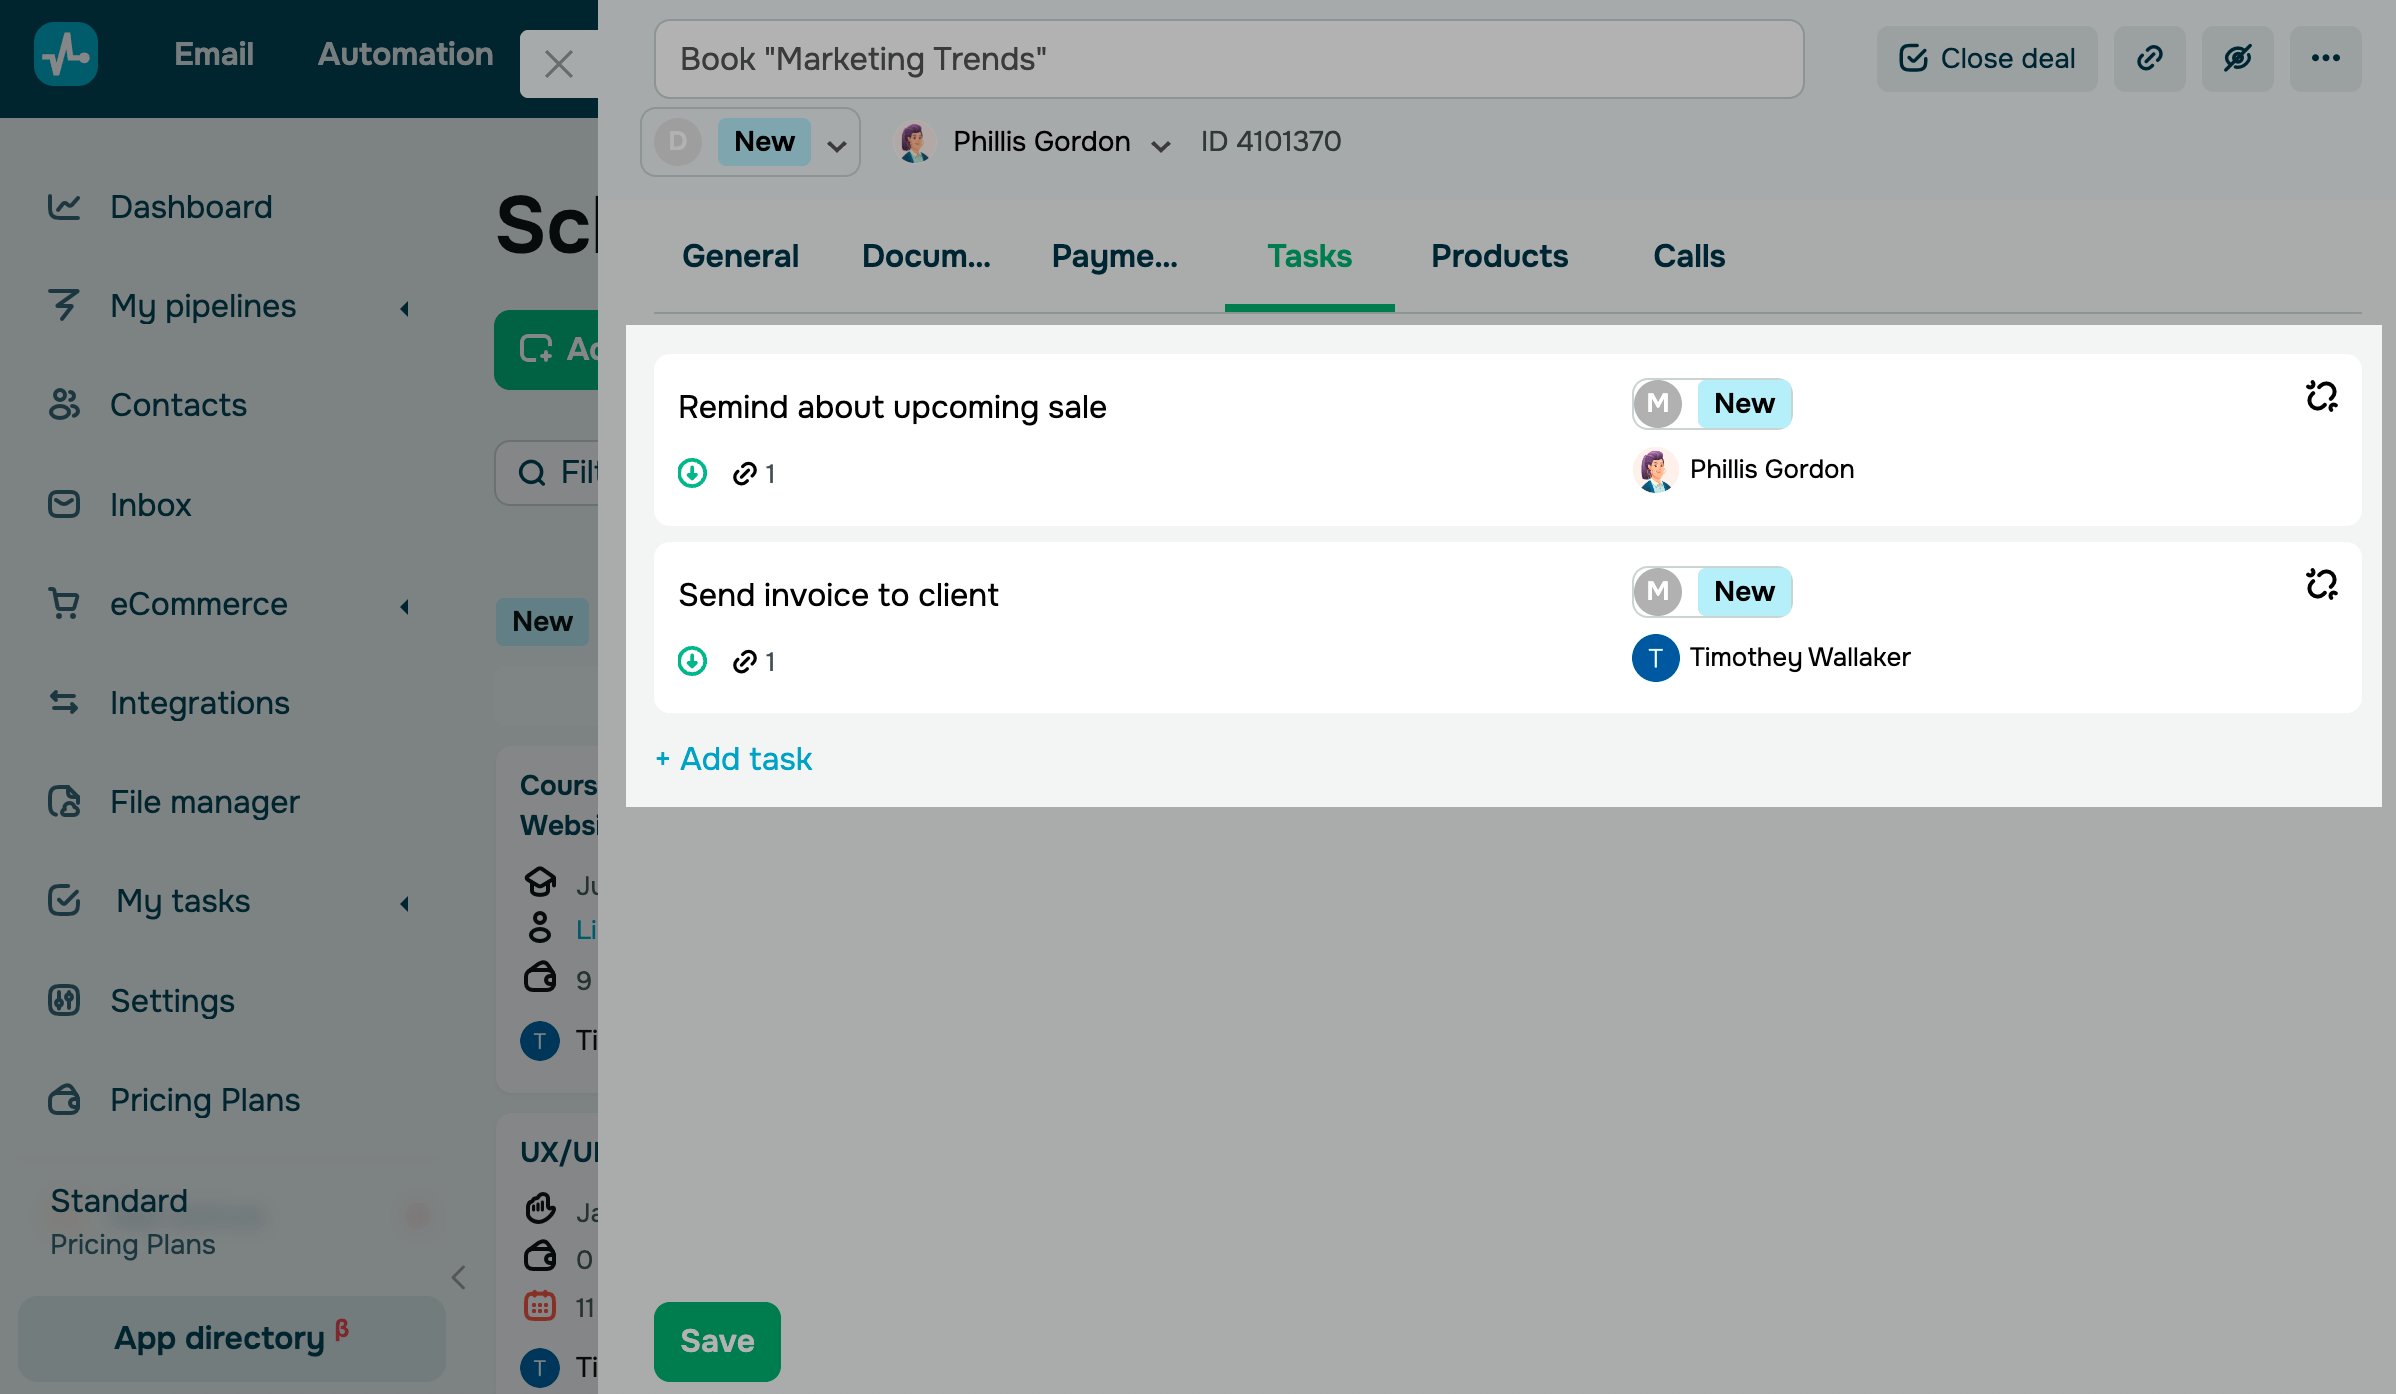Click priority arrow icon under Remind task
The width and height of the screenshot is (2396, 1394).
pyautogui.click(x=692, y=473)
